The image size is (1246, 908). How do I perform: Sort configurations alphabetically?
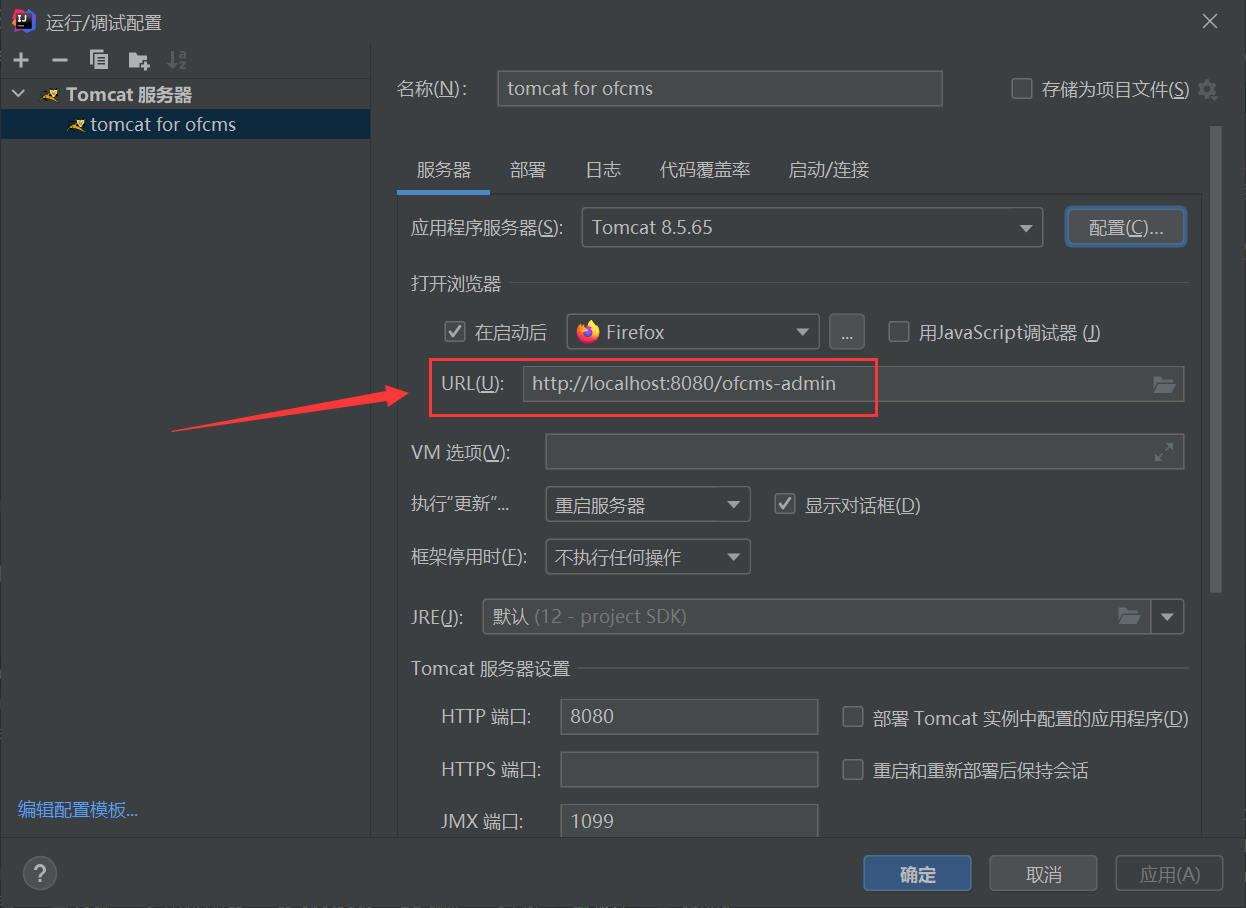tap(177, 60)
